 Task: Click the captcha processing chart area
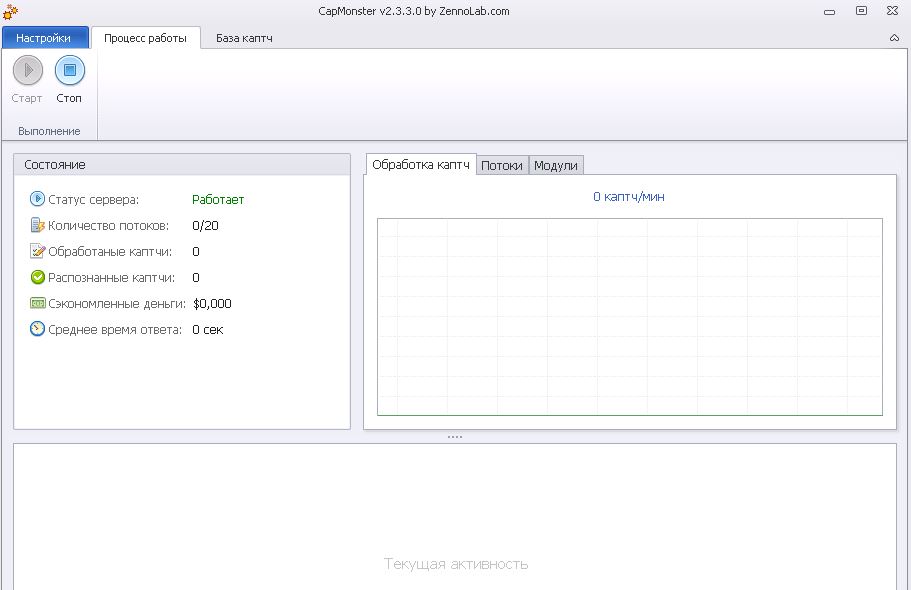630,317
